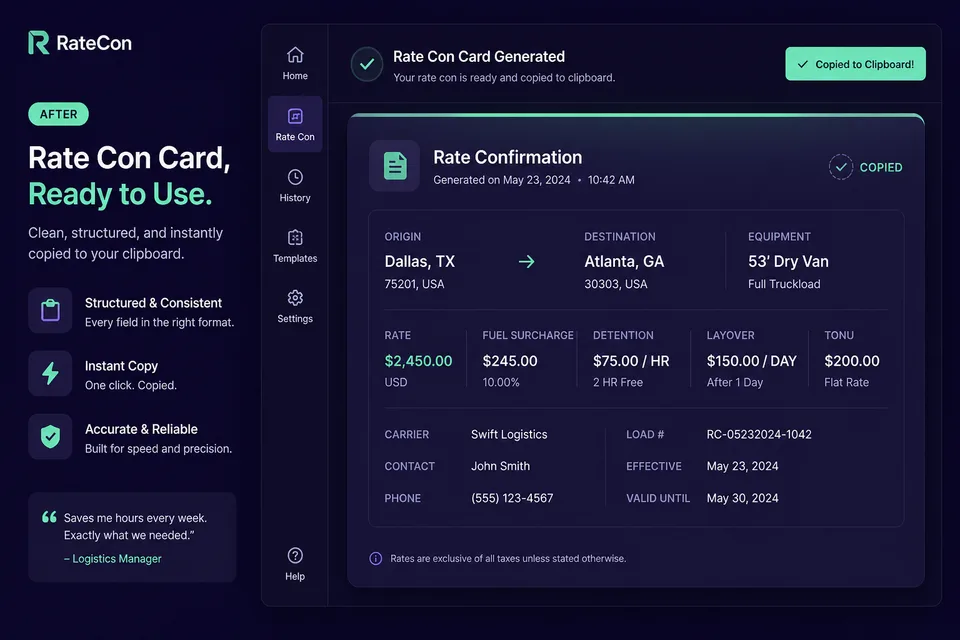This screenshot has height=640, width=960.
Task: Select valid until 'May 30, 2024'
Action: point(742,498)
